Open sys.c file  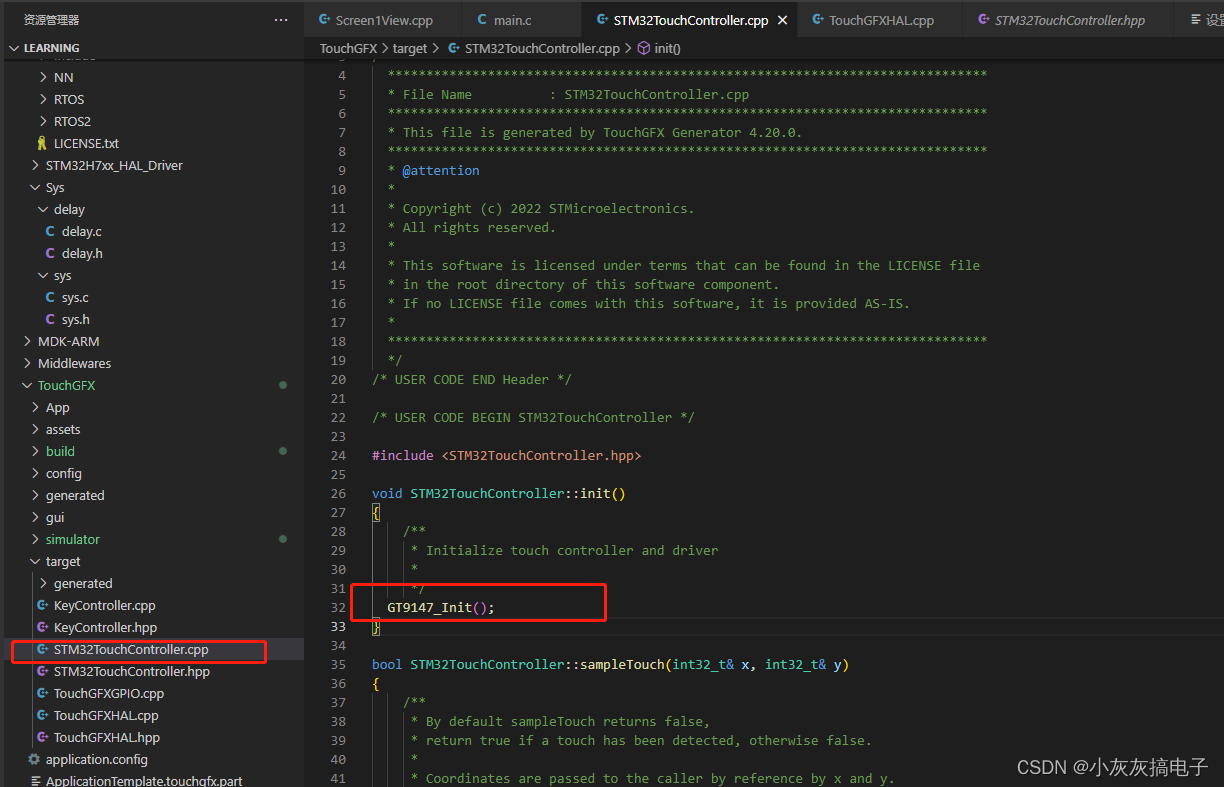point(75,297)
